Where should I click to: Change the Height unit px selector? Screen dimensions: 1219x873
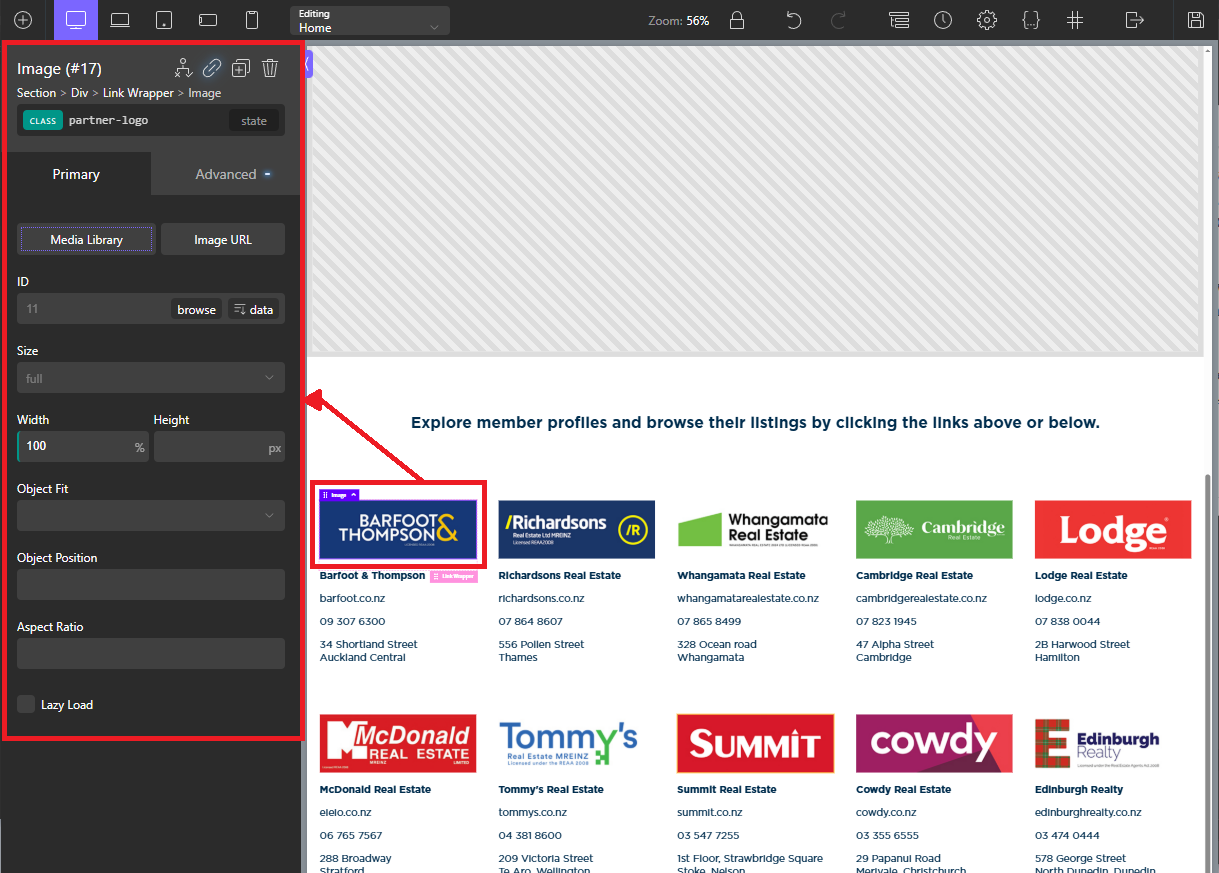(275, 448)
